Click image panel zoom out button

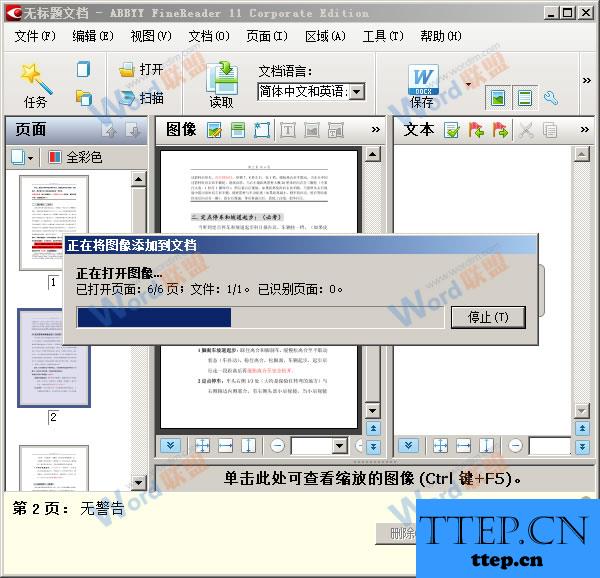(x=277, y=446)
